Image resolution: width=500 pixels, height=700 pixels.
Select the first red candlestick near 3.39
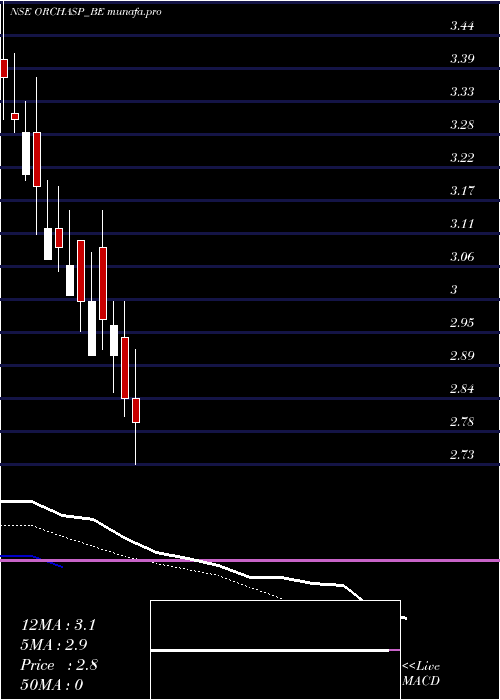click(4, 68)
